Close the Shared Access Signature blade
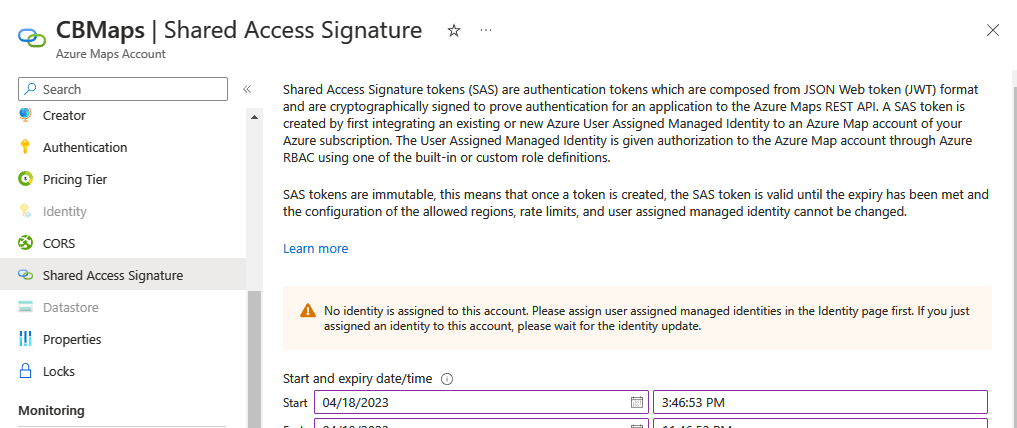Viewport: 1017px width, 428px height. (993, 30)
